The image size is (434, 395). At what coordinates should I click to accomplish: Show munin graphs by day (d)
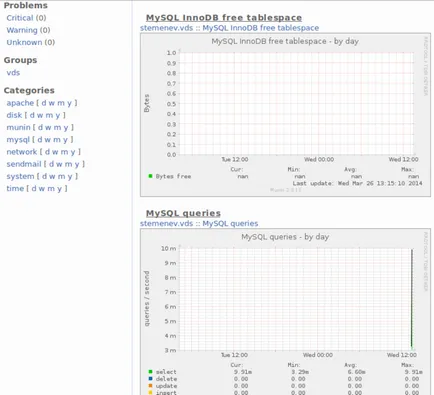click(x=40, y=127)
